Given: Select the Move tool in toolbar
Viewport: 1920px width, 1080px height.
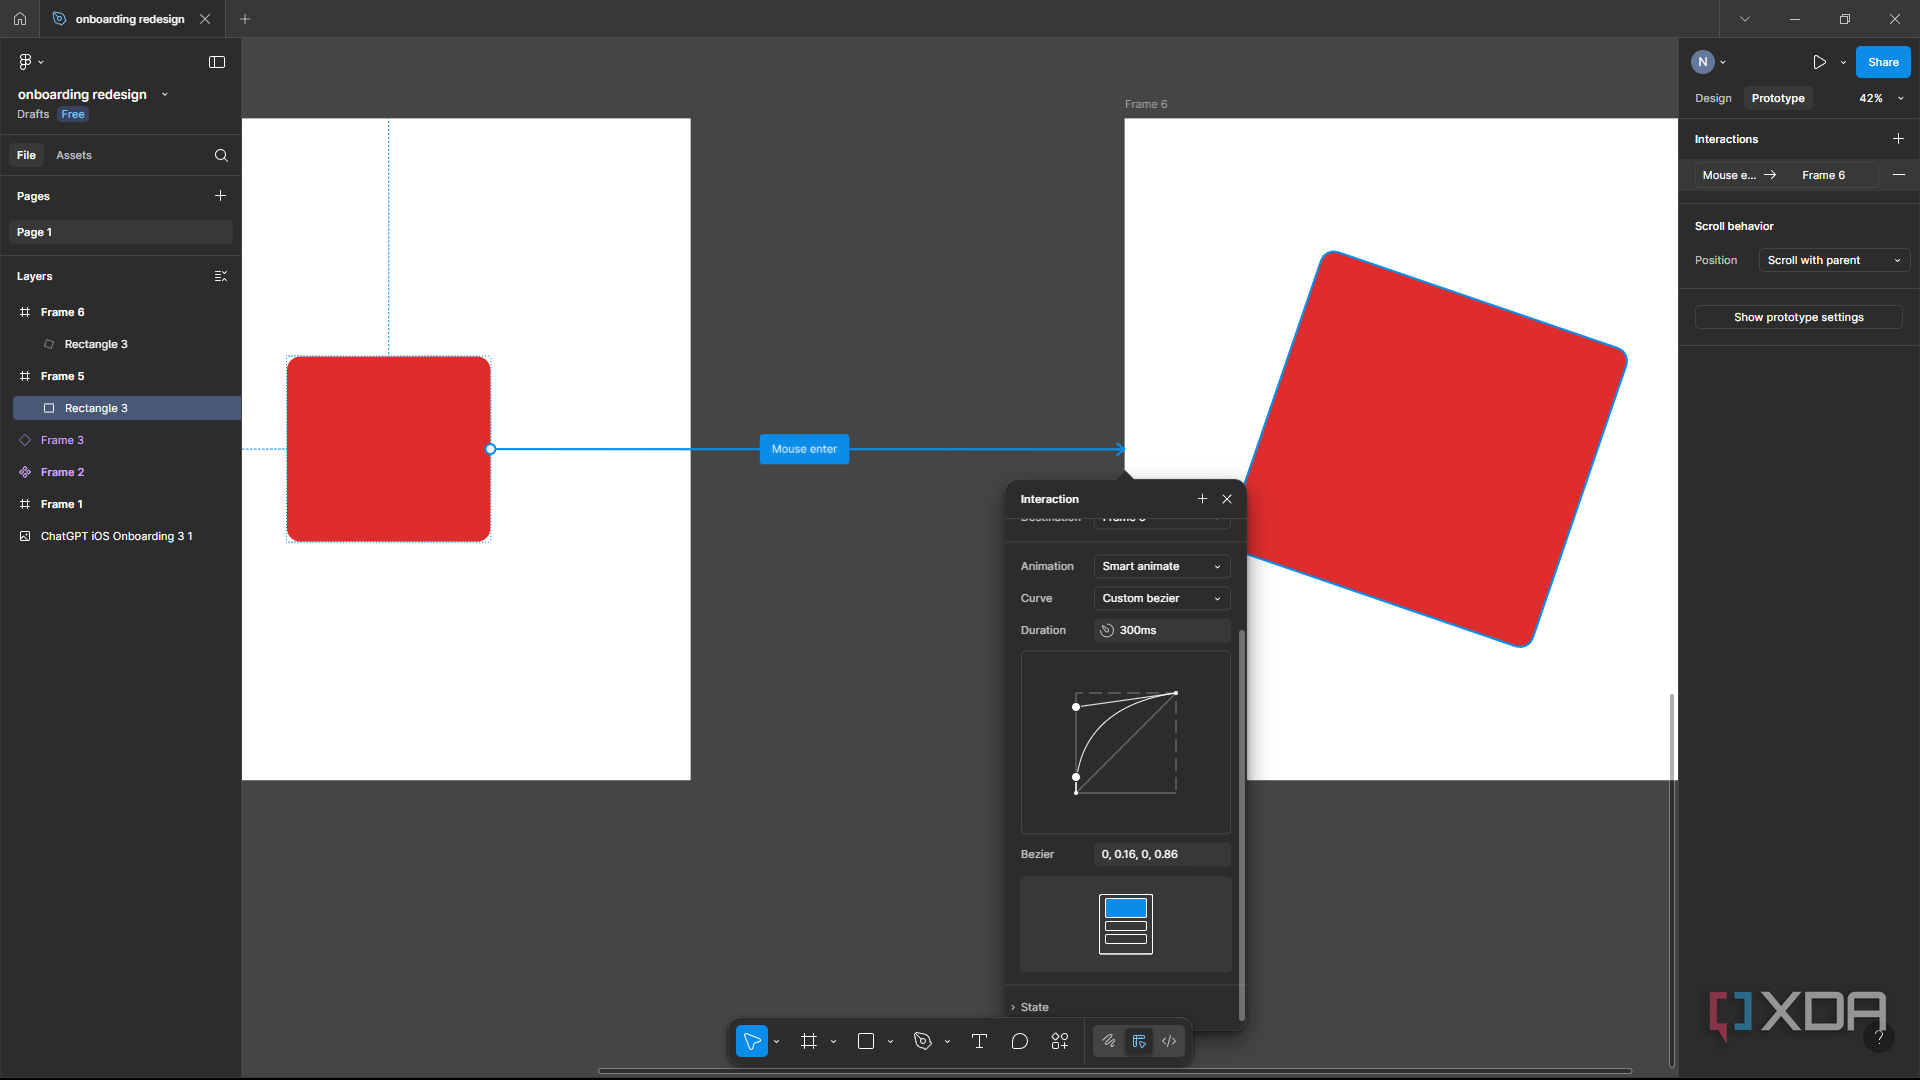Looking at the screenshot, I should tap(752, 1041).
